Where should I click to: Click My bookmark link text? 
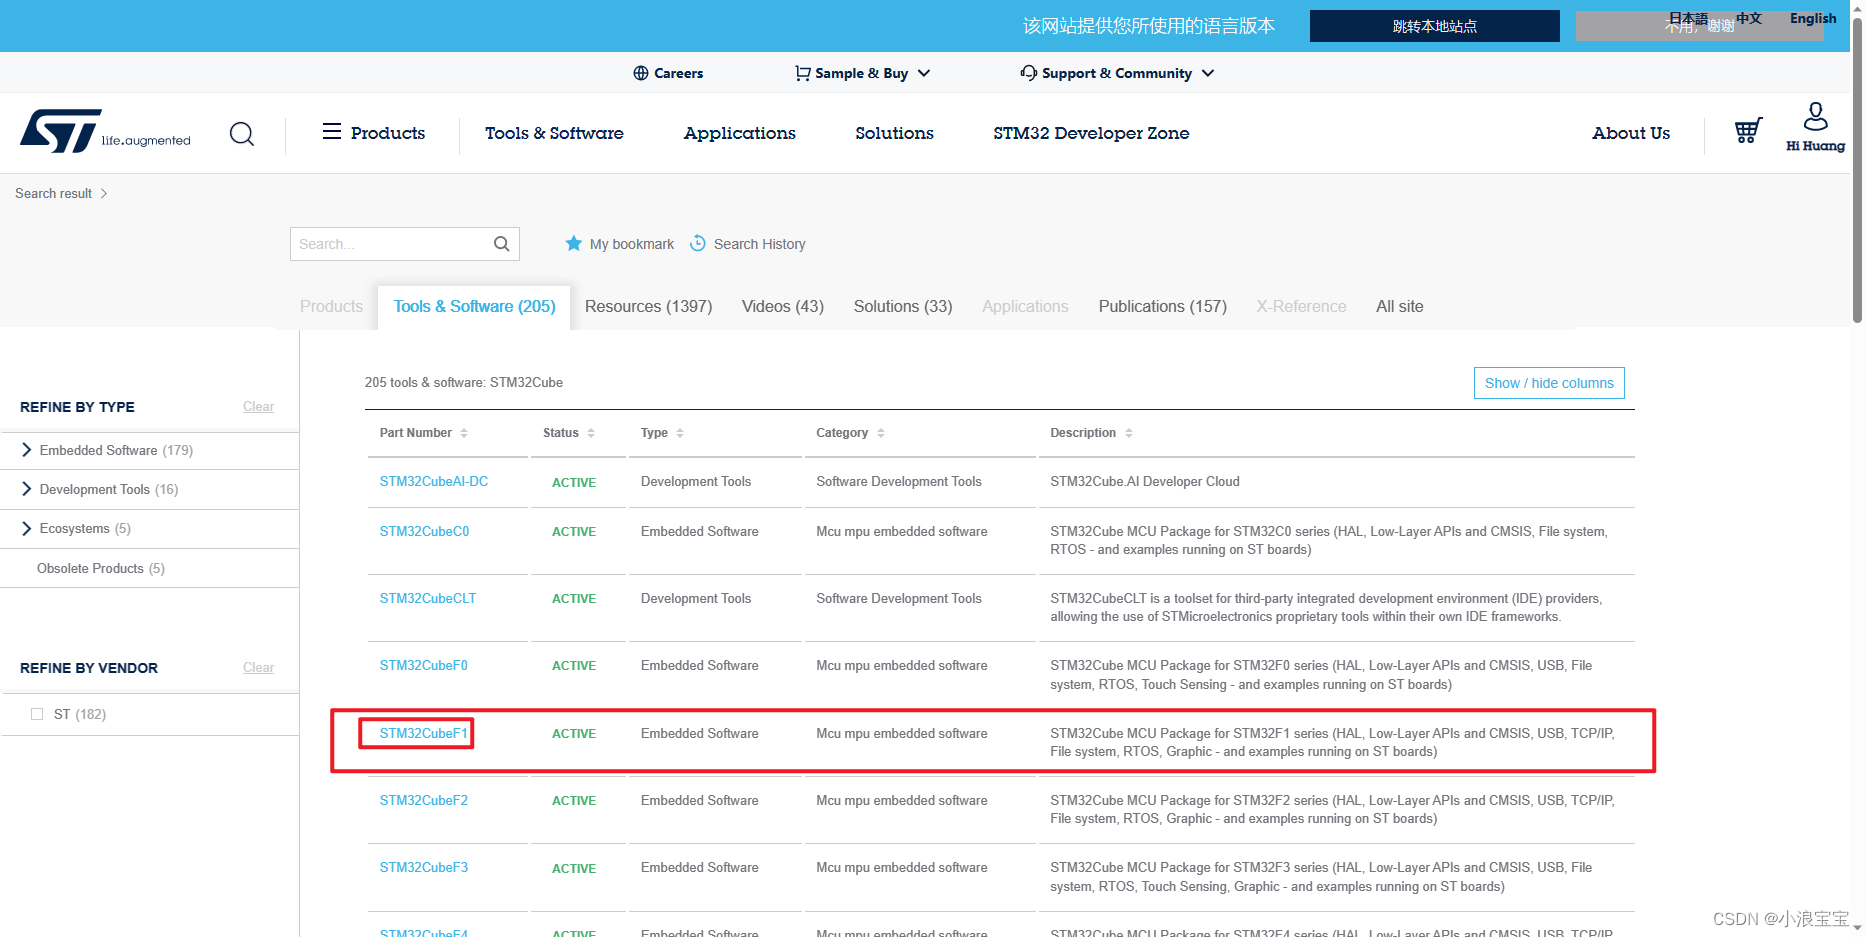[x=632, y=244]
